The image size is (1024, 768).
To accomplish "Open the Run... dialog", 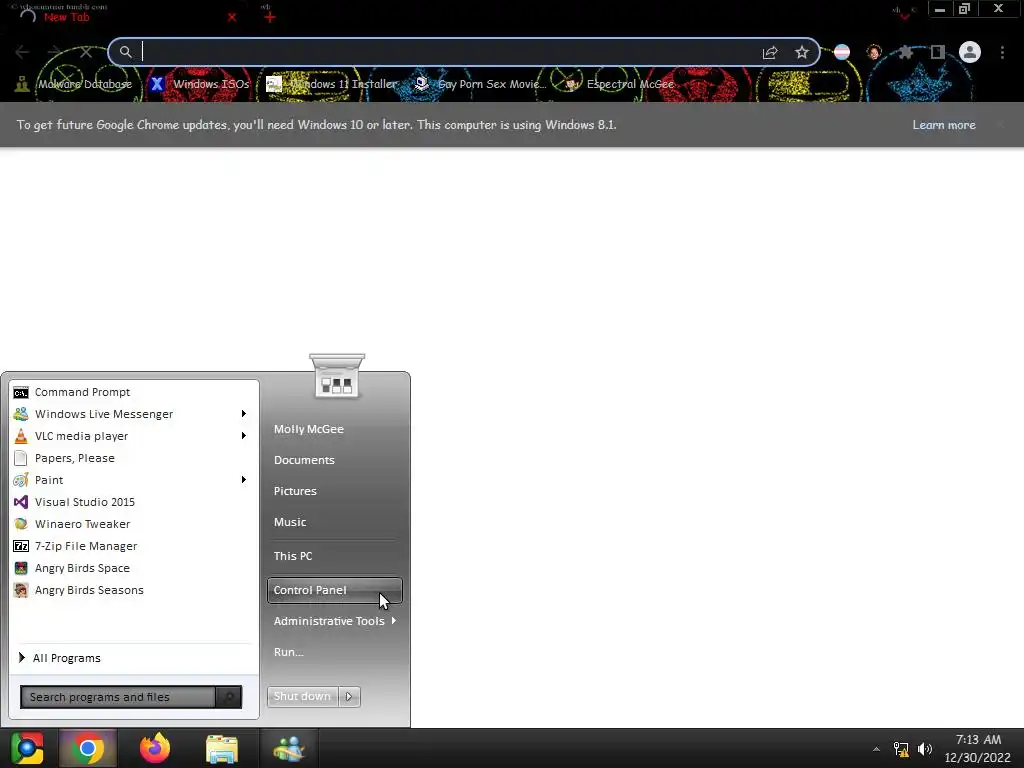I will tap(289, 652).
